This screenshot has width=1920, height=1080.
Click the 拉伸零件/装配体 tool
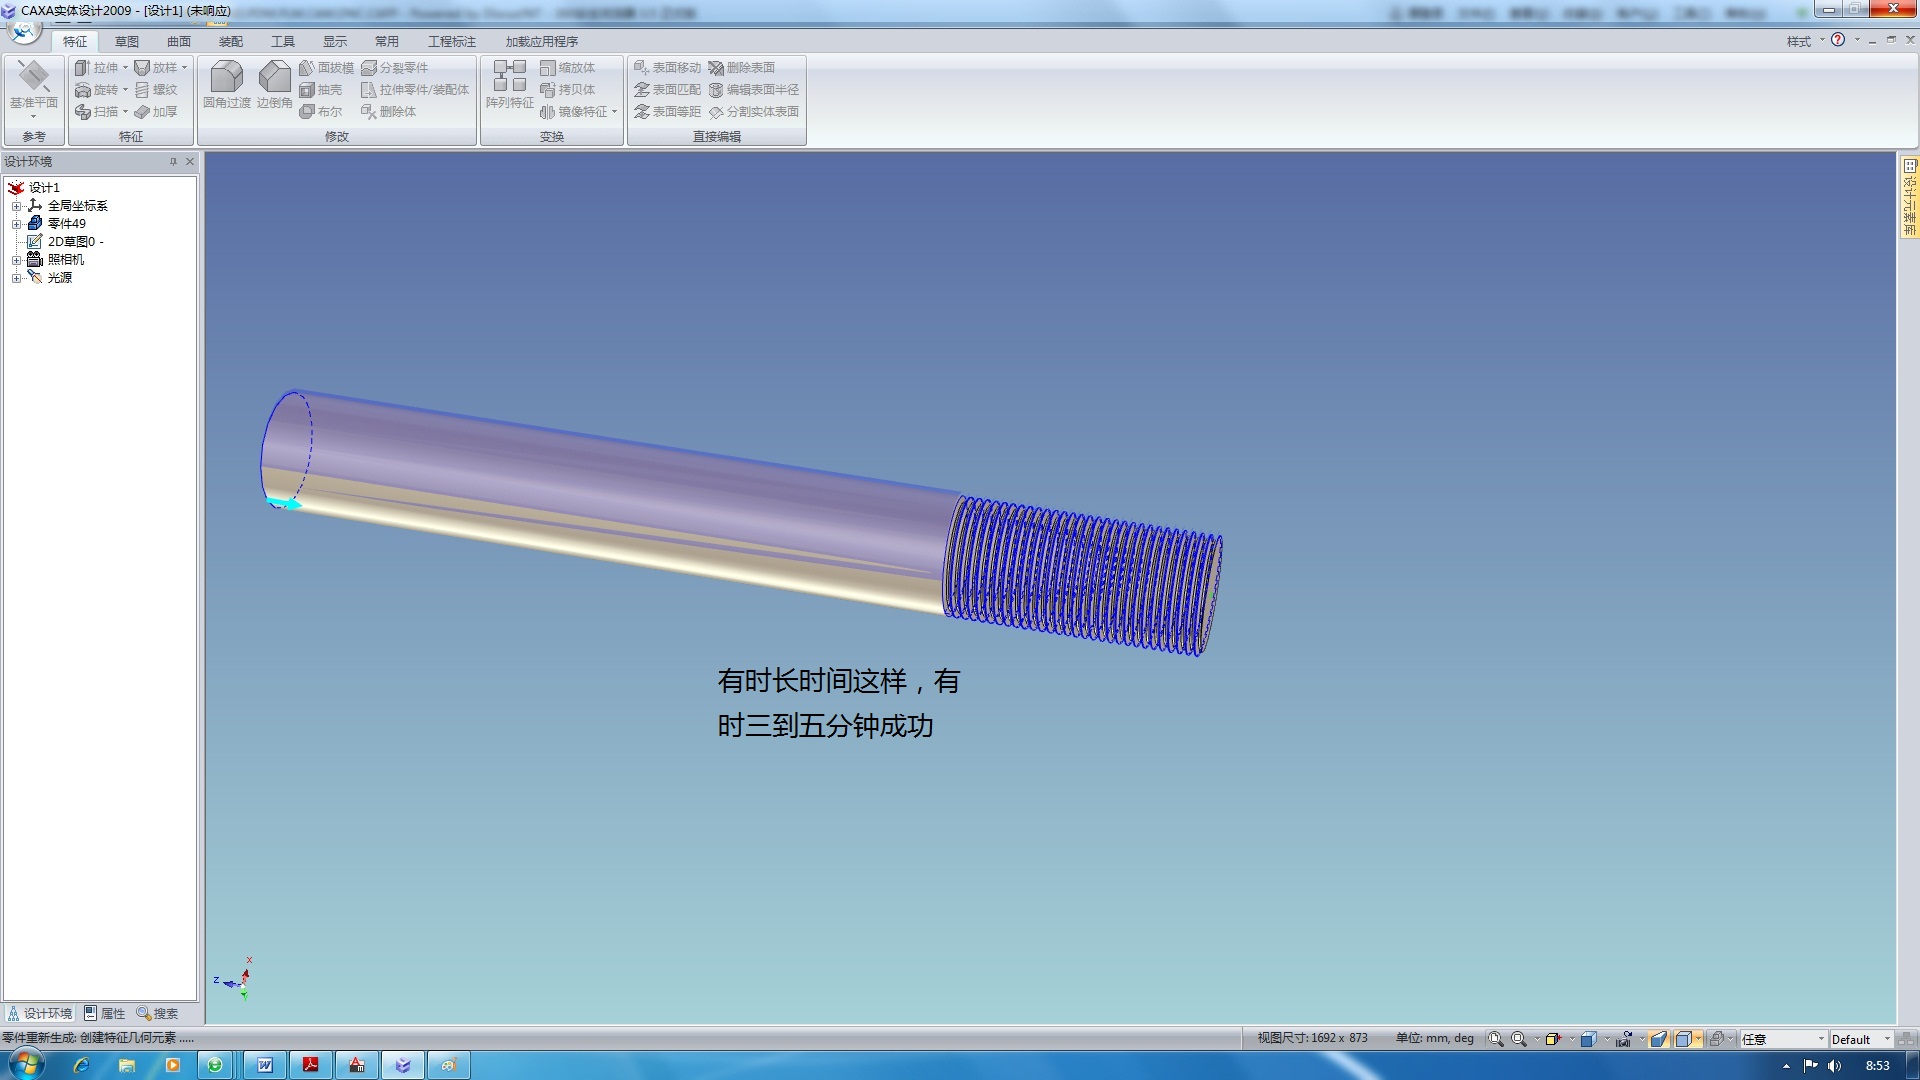(x=414, y=89)
